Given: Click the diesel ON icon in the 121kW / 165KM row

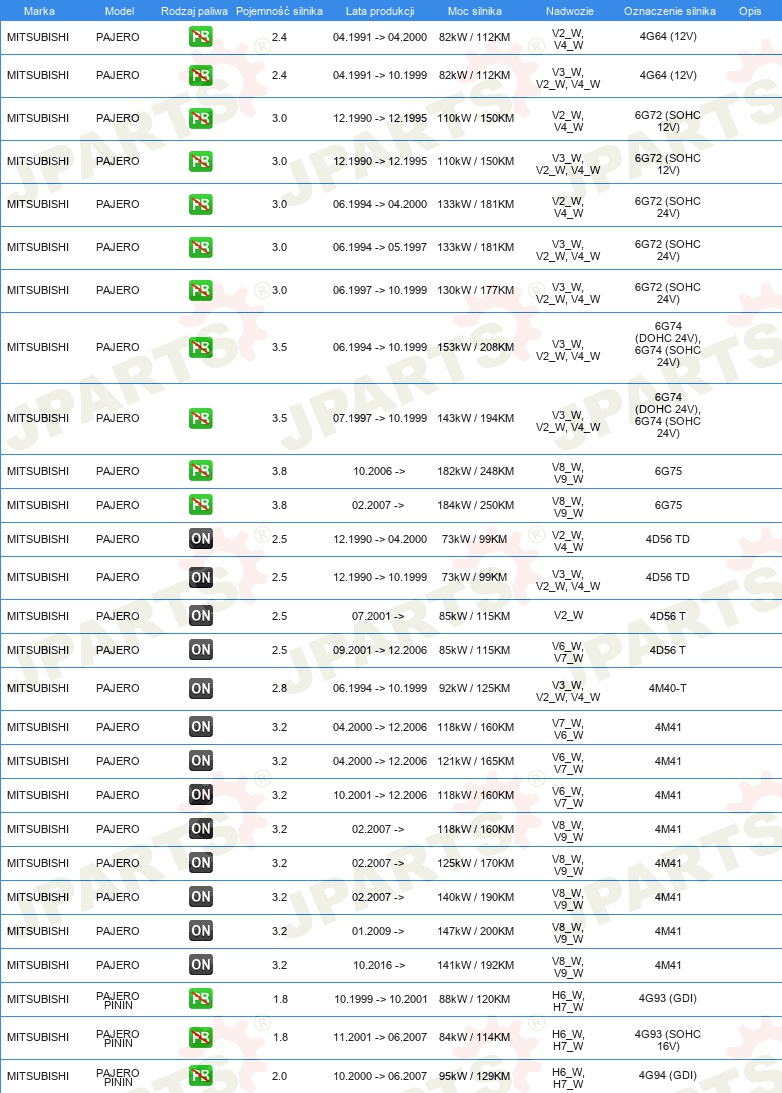Looking at the screenshot, I should pyautogui.click(x=201, y=761).
